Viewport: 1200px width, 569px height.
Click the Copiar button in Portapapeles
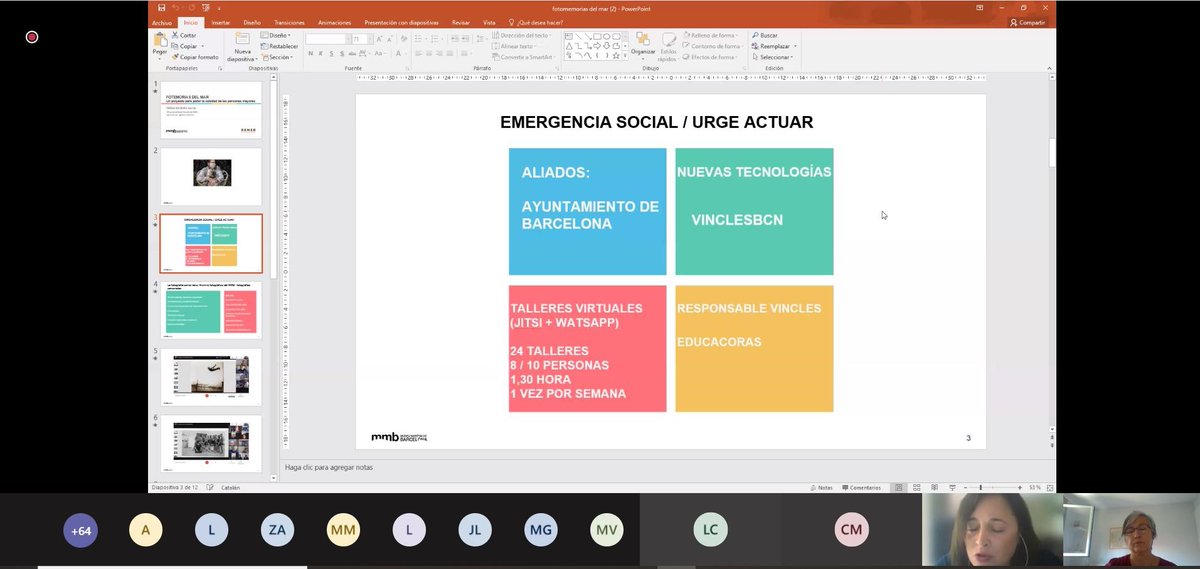point(184,46)
